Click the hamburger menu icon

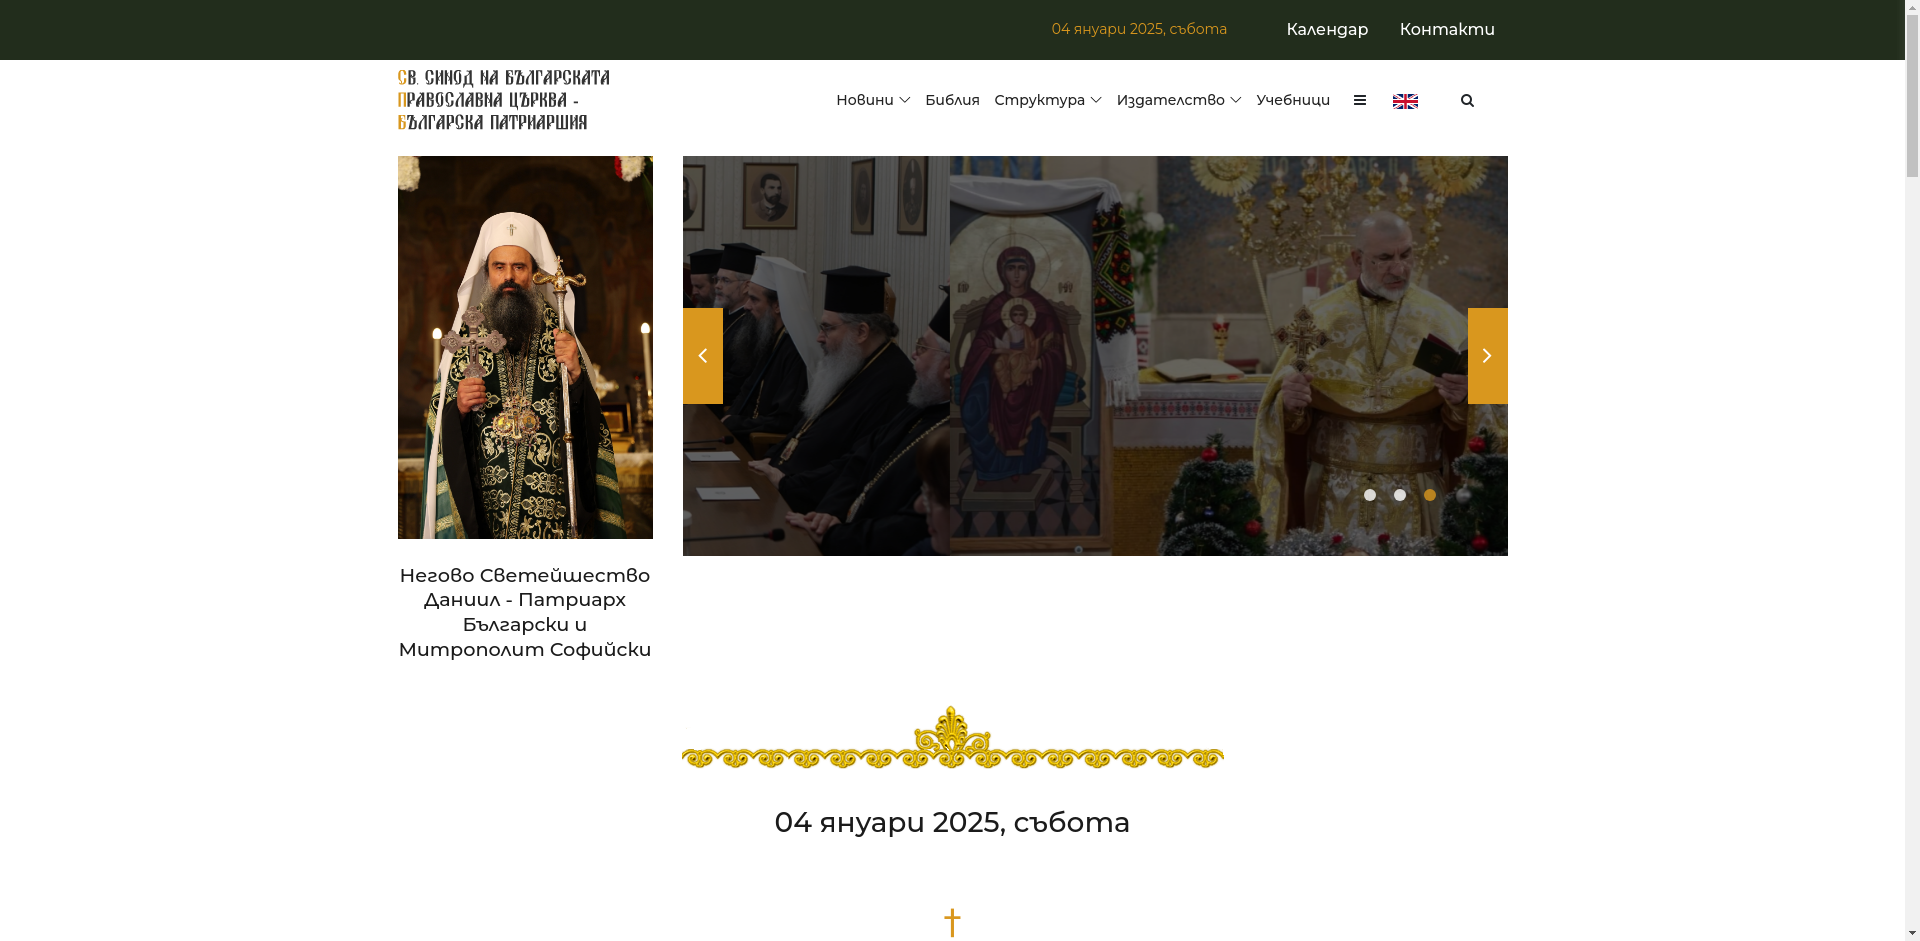pos(1360,100)
